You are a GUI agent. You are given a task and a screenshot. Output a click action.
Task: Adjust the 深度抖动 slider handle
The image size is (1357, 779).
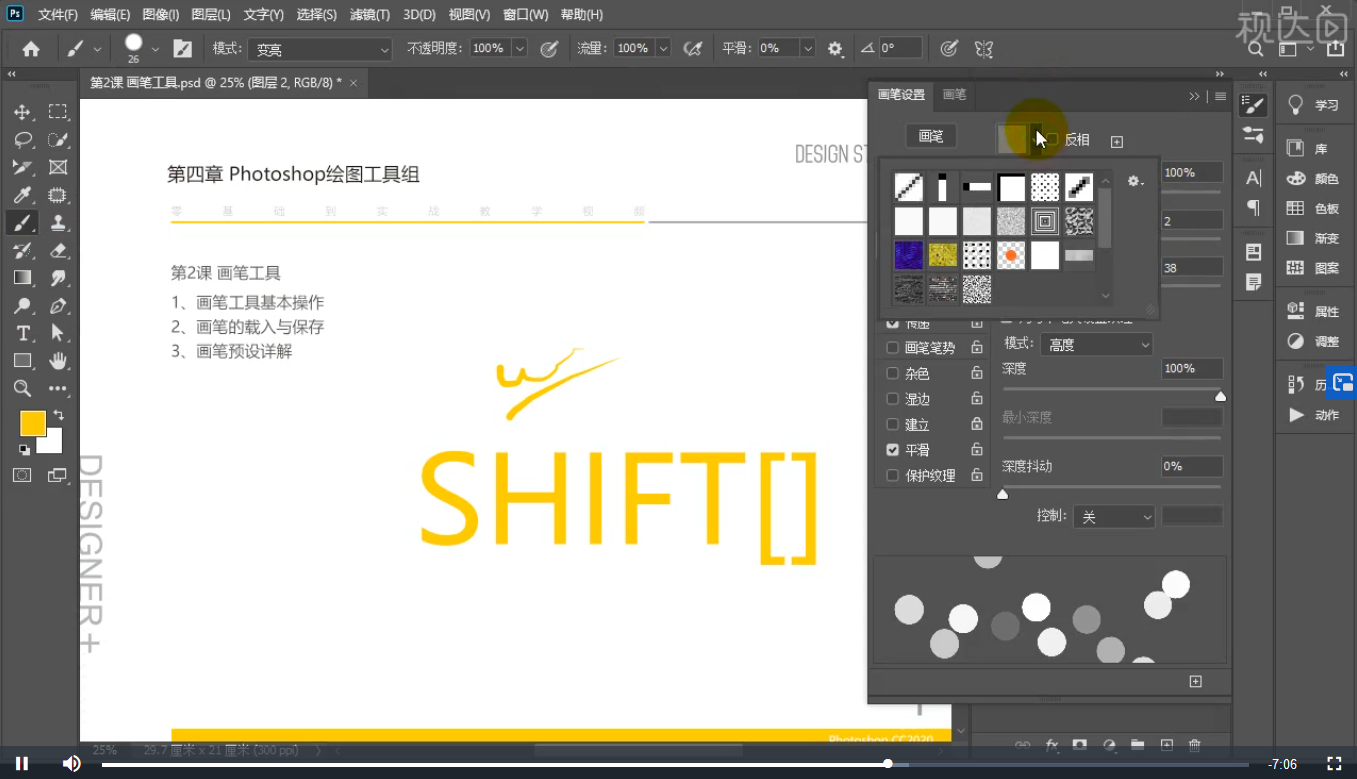coord(1003,494)
